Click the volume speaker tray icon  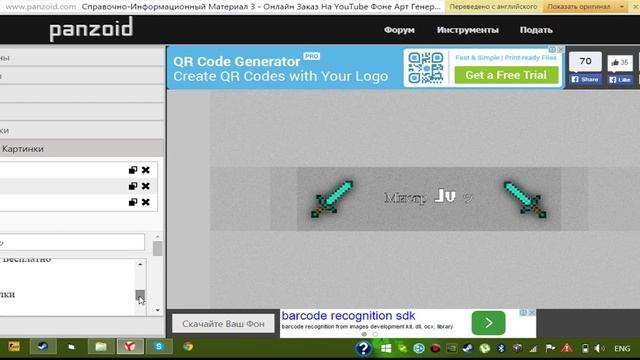[x=600, y=348]
